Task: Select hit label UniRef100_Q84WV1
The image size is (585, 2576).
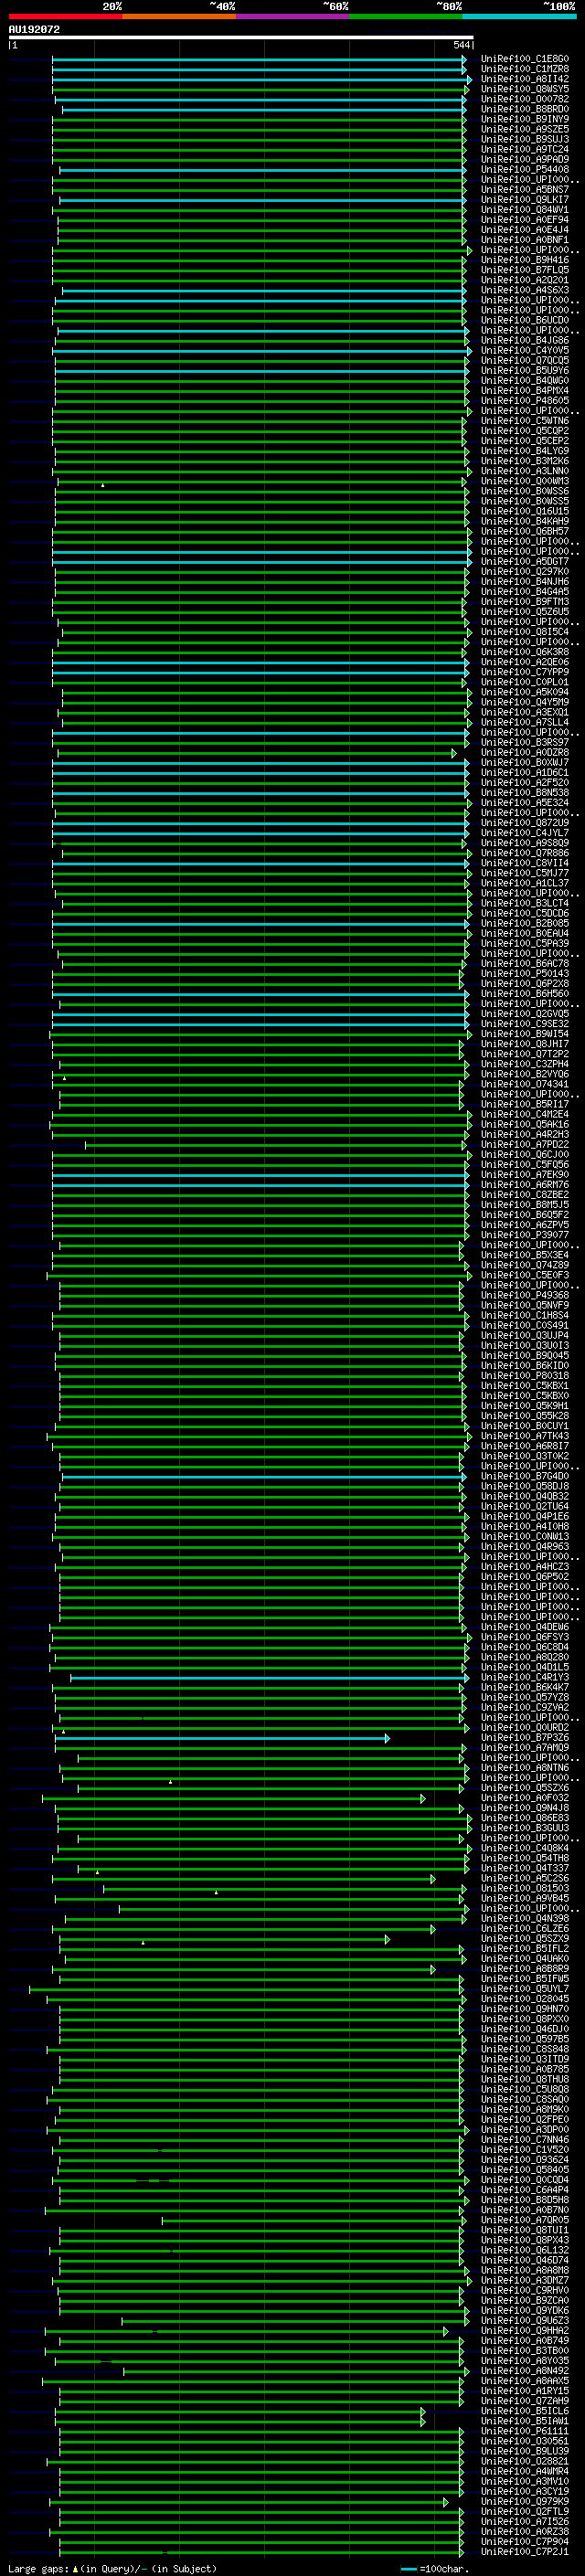Action: (x=524, y=209)
